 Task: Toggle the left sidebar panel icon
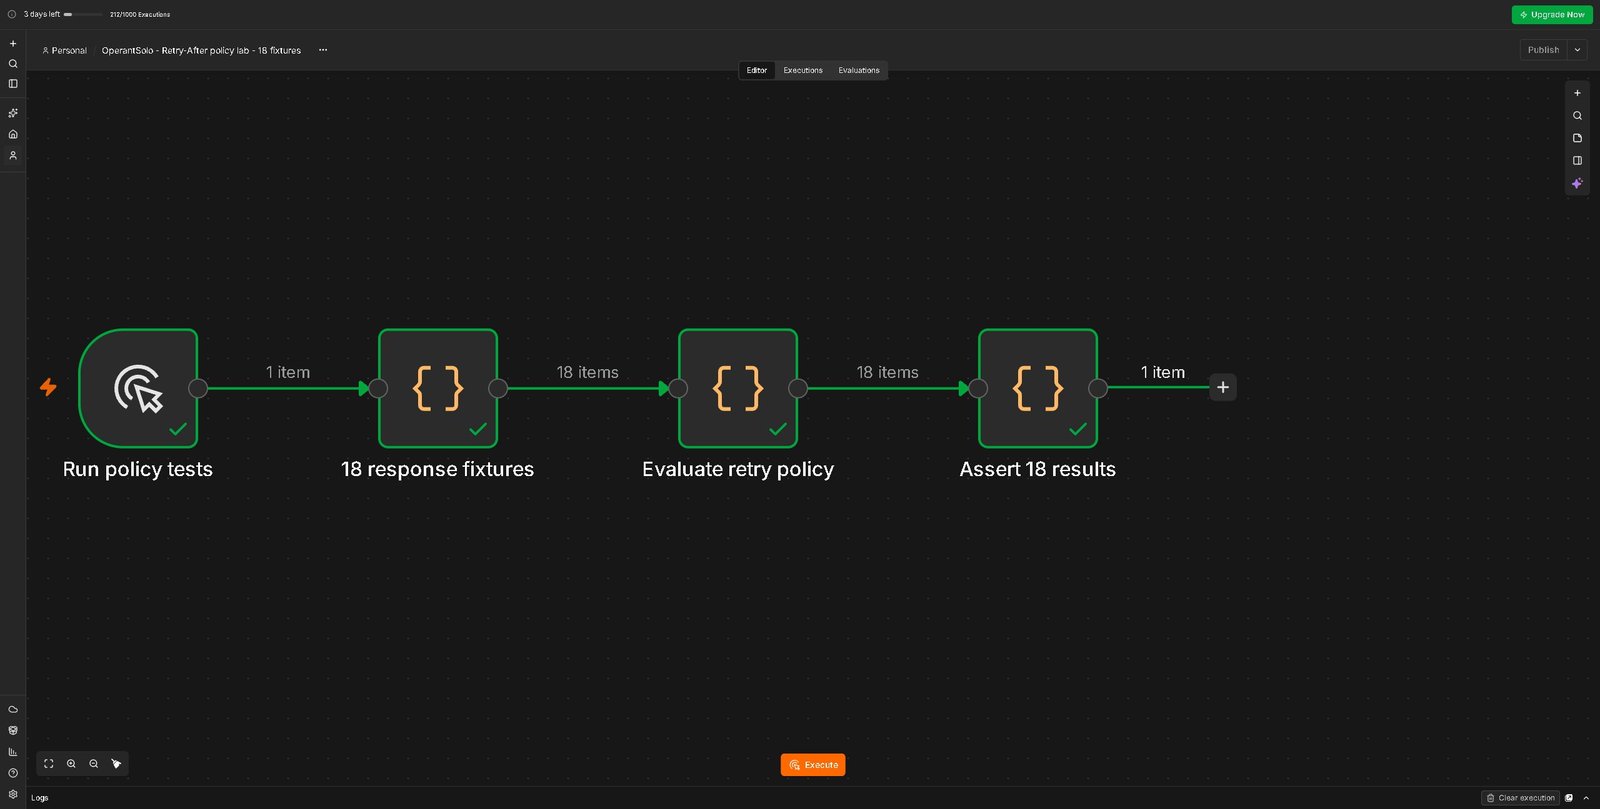coord(13,84)
